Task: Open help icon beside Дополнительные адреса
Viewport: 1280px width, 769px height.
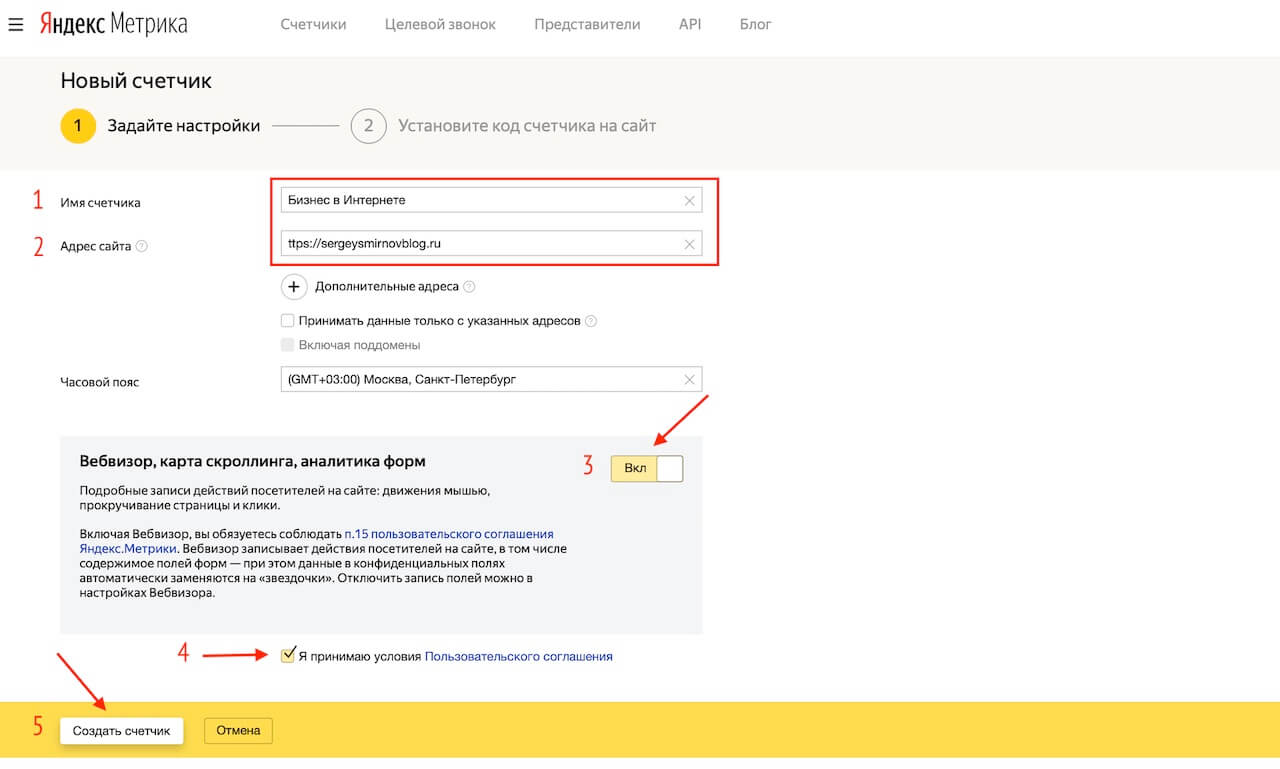Action: (470, 287)
